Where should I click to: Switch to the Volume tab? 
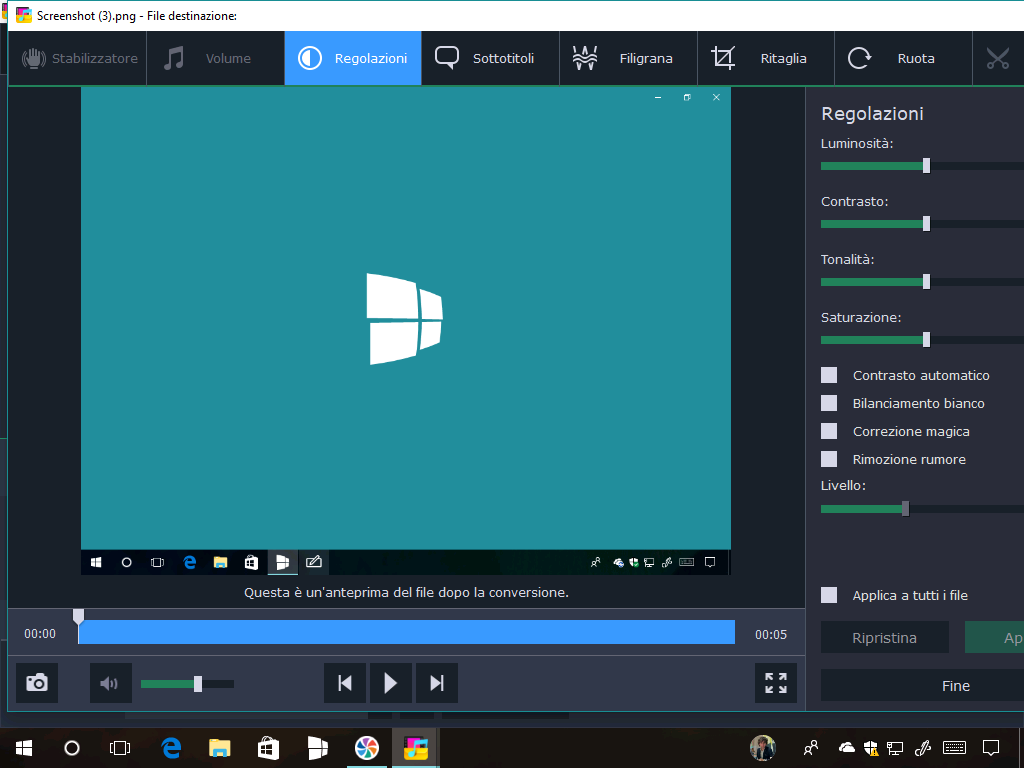point(216,58)
